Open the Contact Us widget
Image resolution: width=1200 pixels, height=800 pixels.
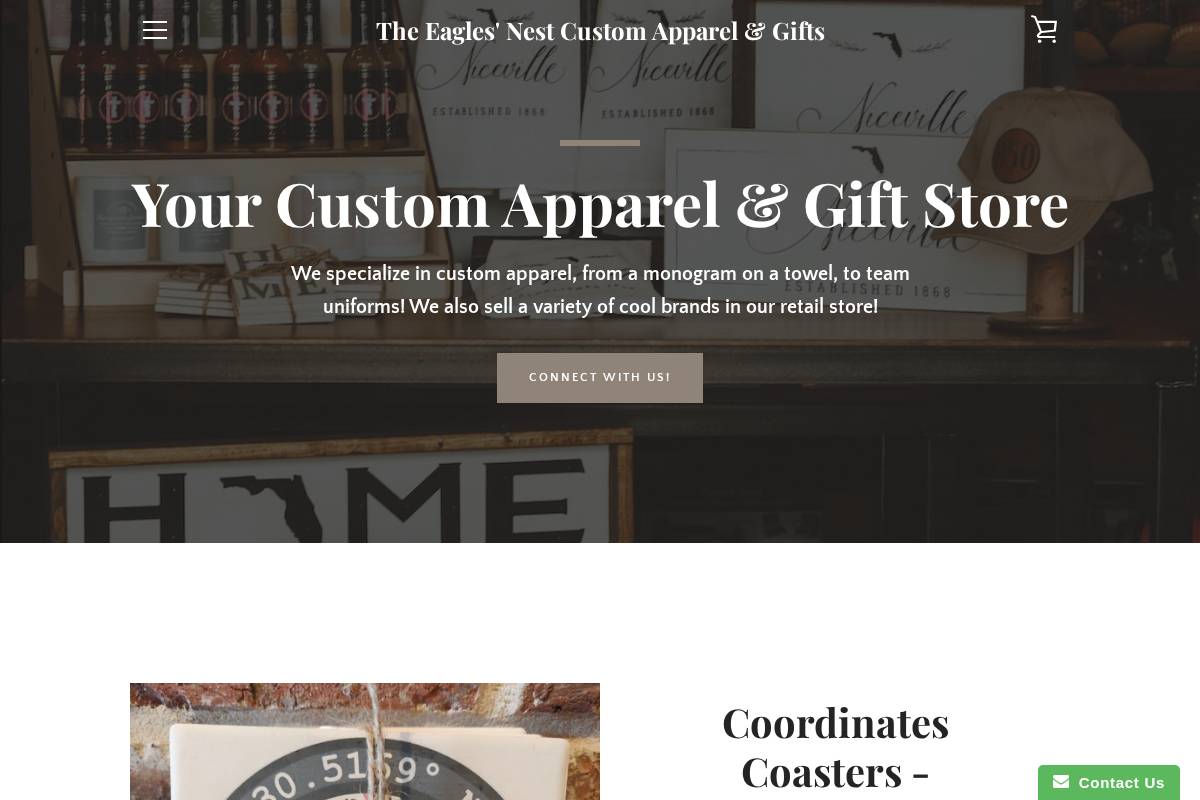pos(1109,782)
